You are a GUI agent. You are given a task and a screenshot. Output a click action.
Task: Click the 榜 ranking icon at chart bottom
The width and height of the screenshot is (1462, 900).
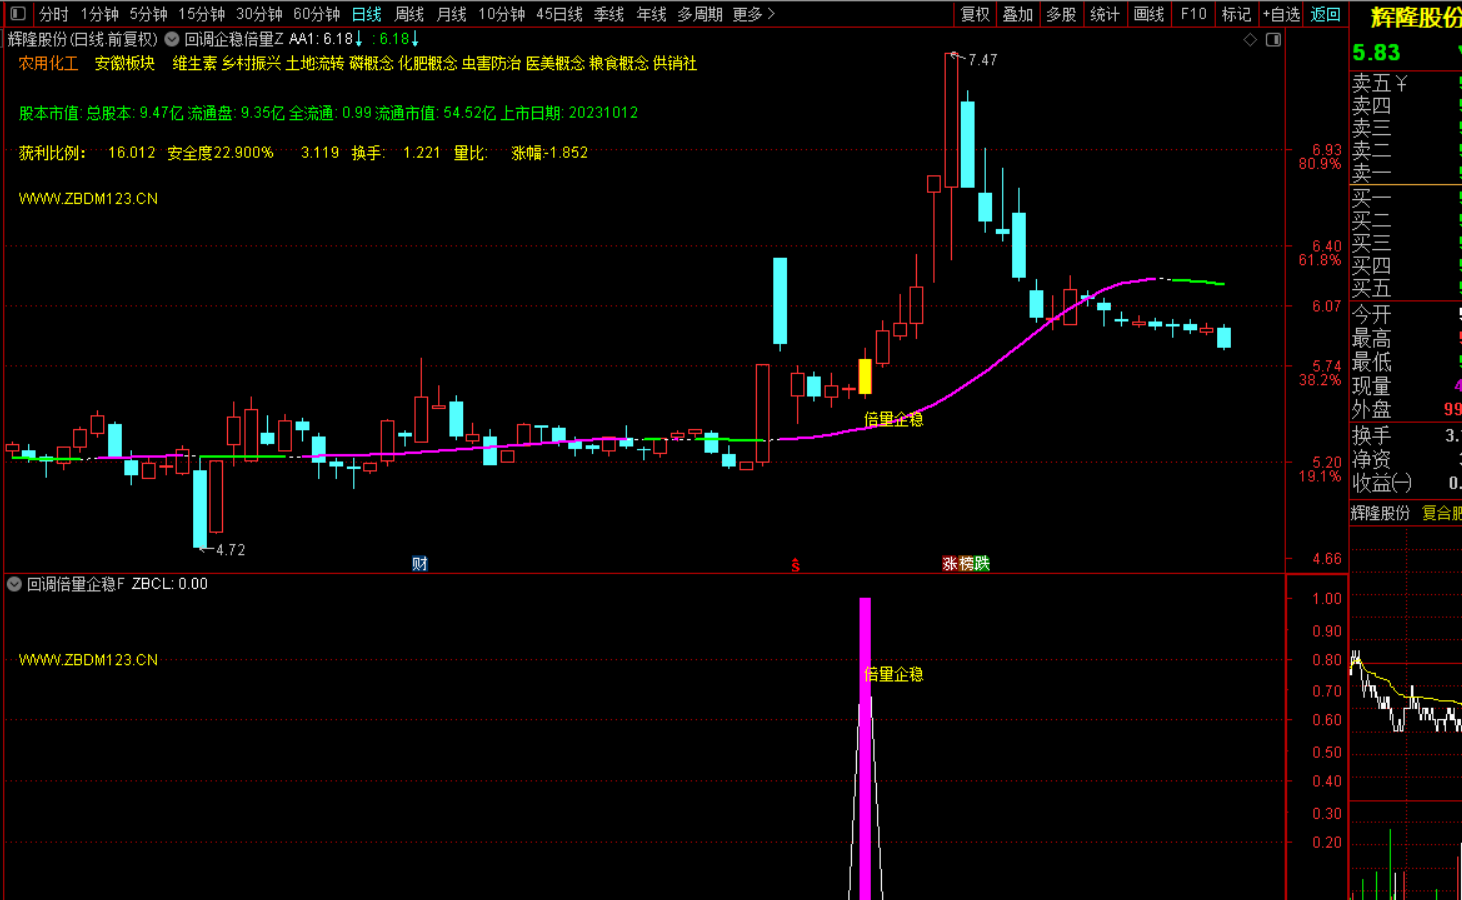(x=966, y=564)
